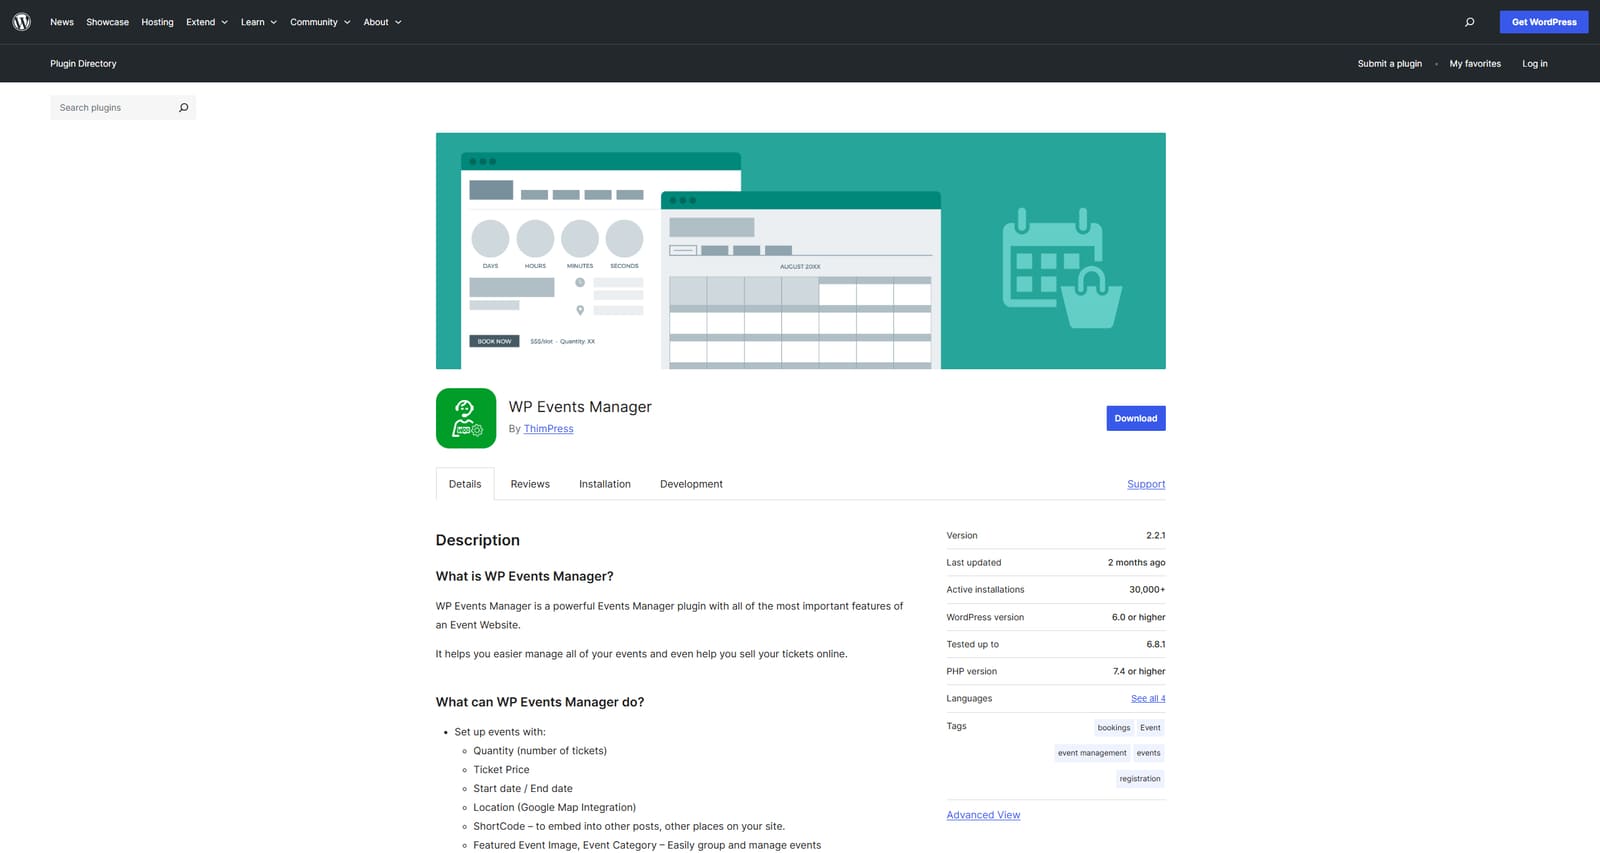Screen dimensions: 1600x853
Task: Open site search magnifier in header
Action: (1469, 22)
